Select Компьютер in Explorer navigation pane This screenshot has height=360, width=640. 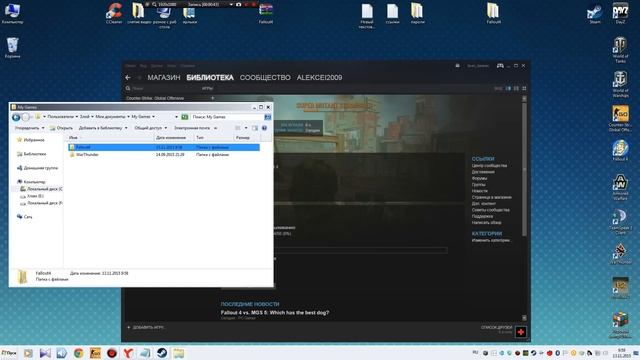31,182
